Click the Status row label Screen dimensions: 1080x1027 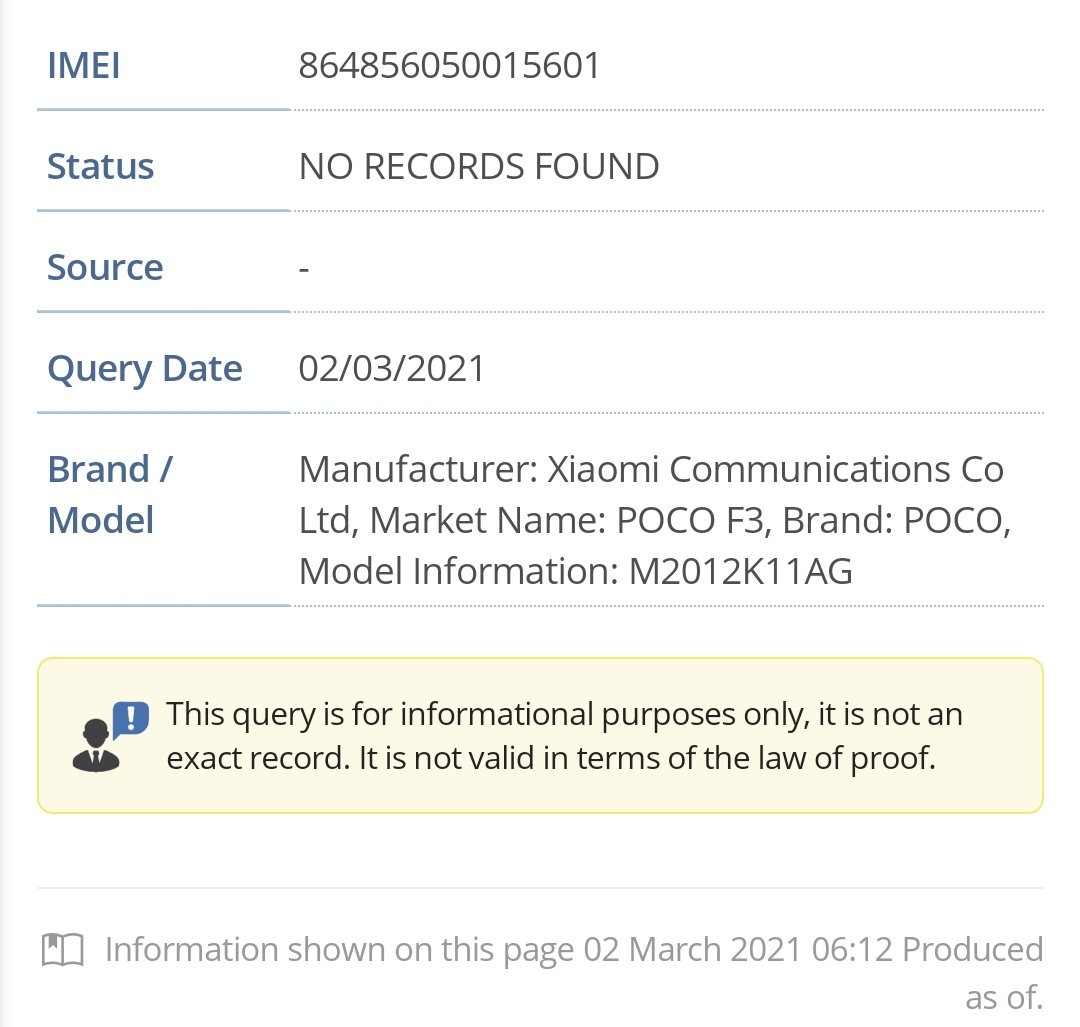click(100, 166)
